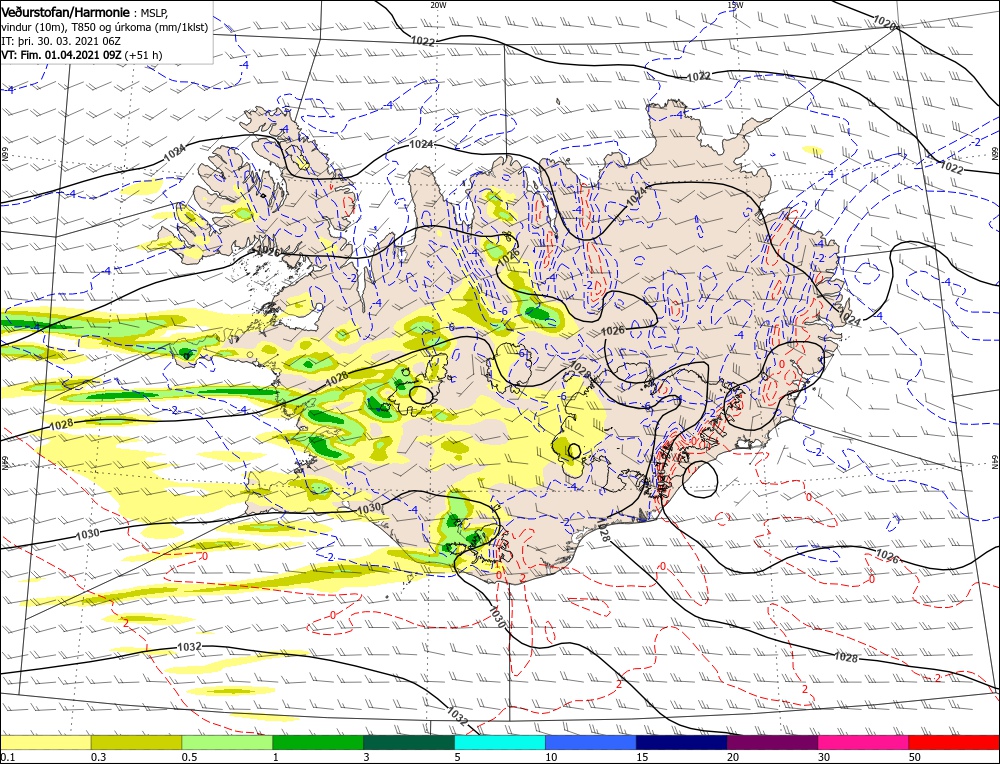Select the '10' legend value
The image size is (1000, 764).
coord(551,757)
